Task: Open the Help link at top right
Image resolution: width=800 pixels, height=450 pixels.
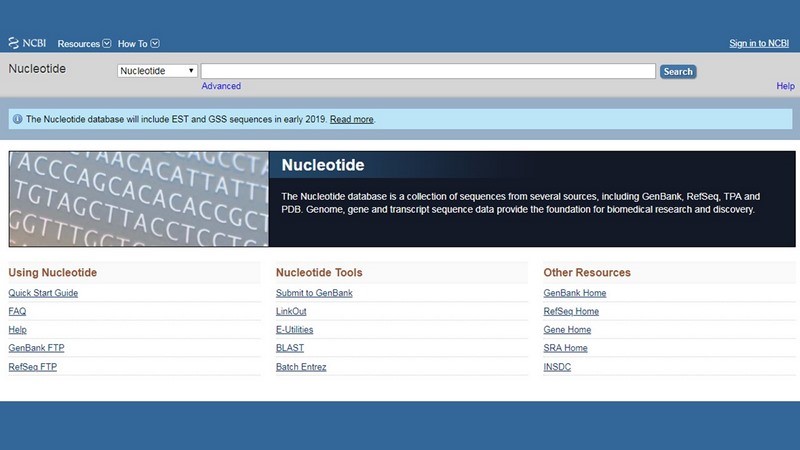Action: [785, 86]
